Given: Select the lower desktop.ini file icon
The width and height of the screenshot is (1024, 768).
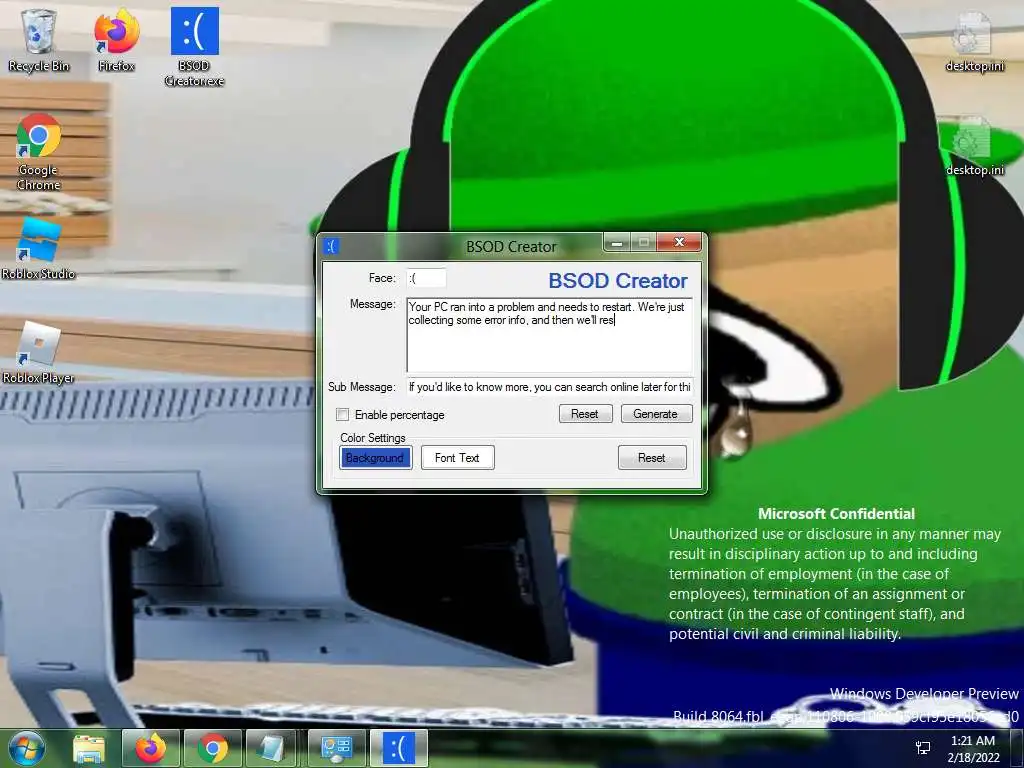Looking at the screenshot, I should pyautogui.click(x=974, y=145).
